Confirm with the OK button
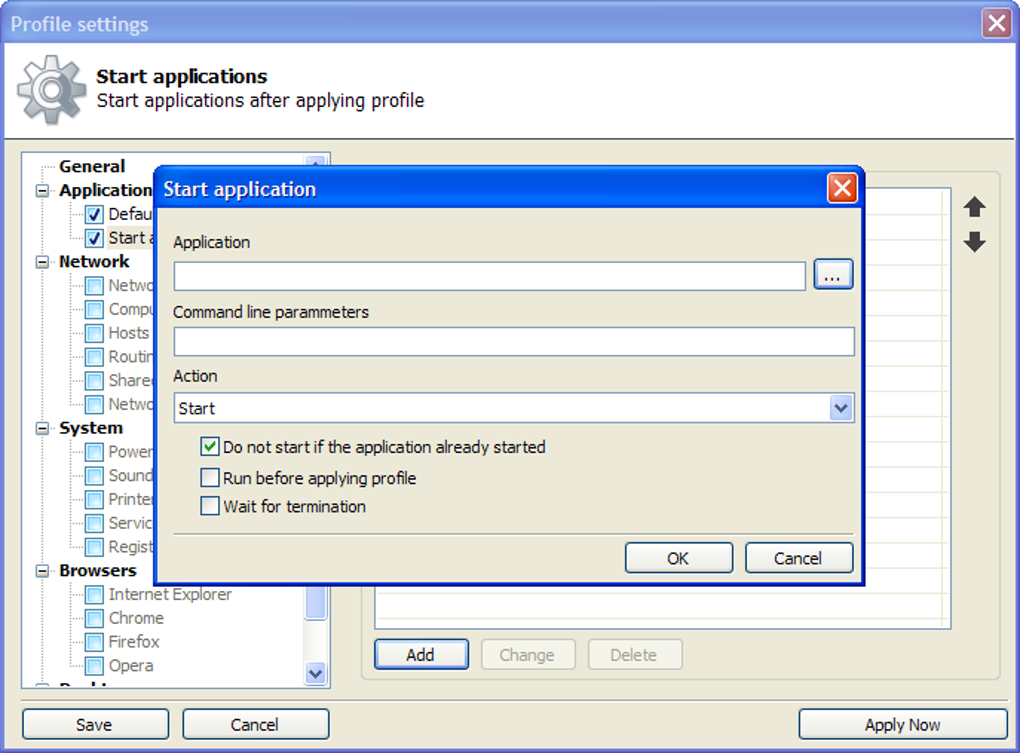The width and height of the screenshot is (1020, 753). 678,558
